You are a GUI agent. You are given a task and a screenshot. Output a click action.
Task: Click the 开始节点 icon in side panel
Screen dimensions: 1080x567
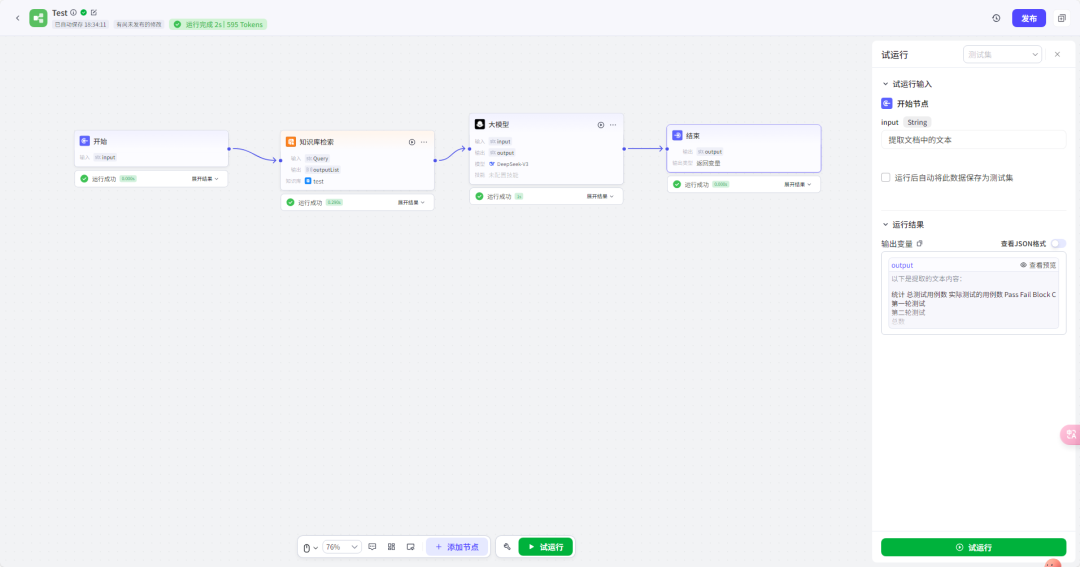[x=886, y=103]
